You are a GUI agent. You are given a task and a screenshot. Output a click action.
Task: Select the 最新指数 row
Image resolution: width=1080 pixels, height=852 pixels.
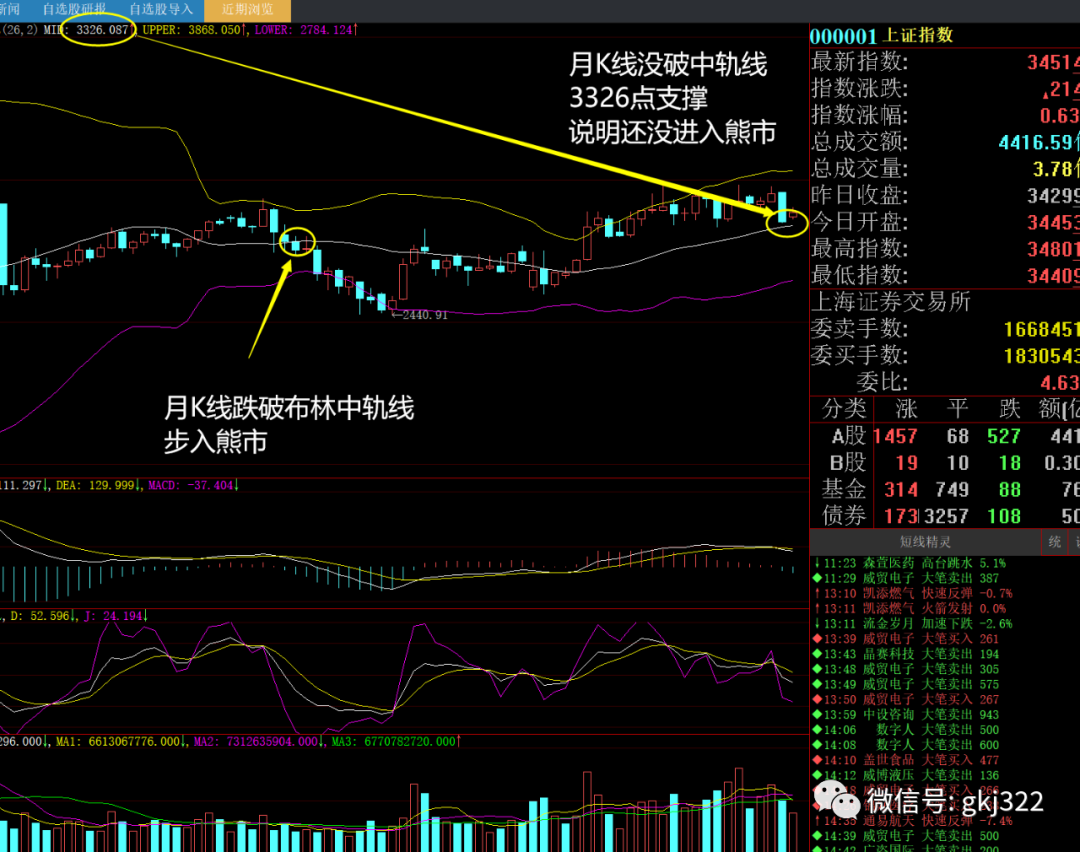click(945, 62)
